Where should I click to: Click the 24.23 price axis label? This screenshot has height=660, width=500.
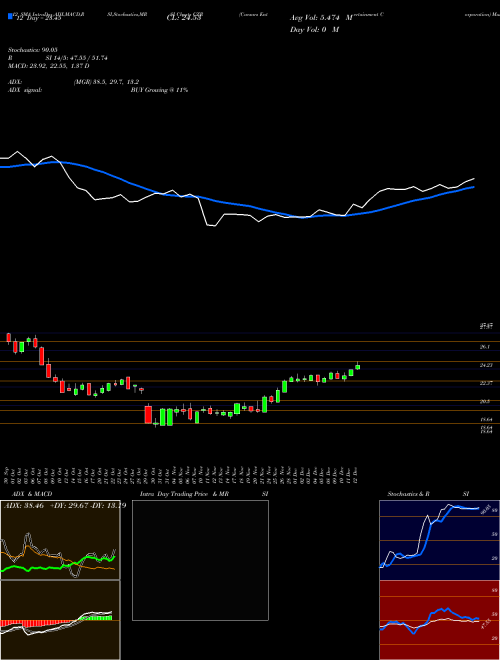coord(486,365)
